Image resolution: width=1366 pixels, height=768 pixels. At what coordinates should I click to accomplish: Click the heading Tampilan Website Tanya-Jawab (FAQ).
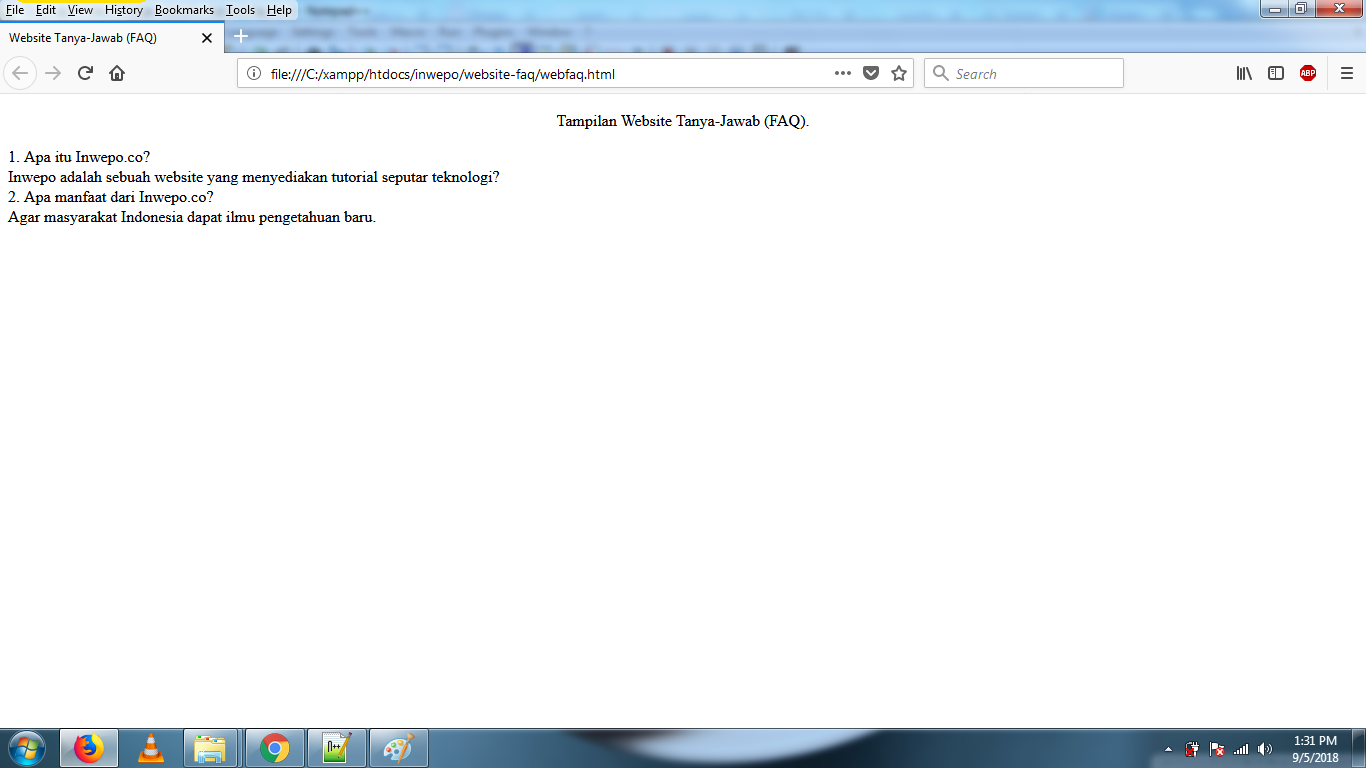(x=683, y=122)
